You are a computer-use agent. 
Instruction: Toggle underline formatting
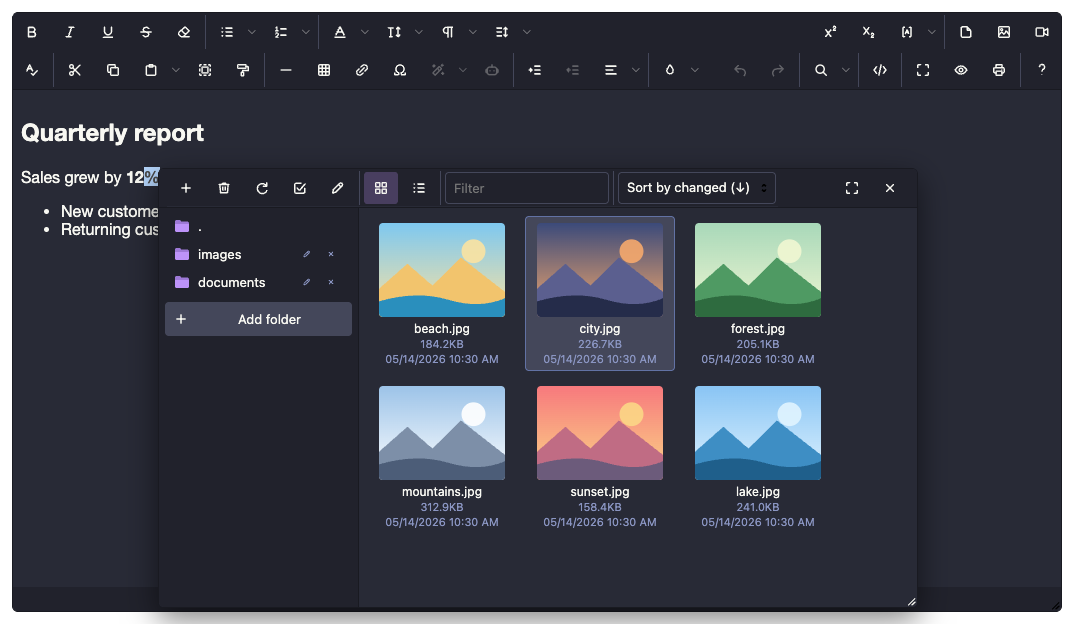(108, 32)
